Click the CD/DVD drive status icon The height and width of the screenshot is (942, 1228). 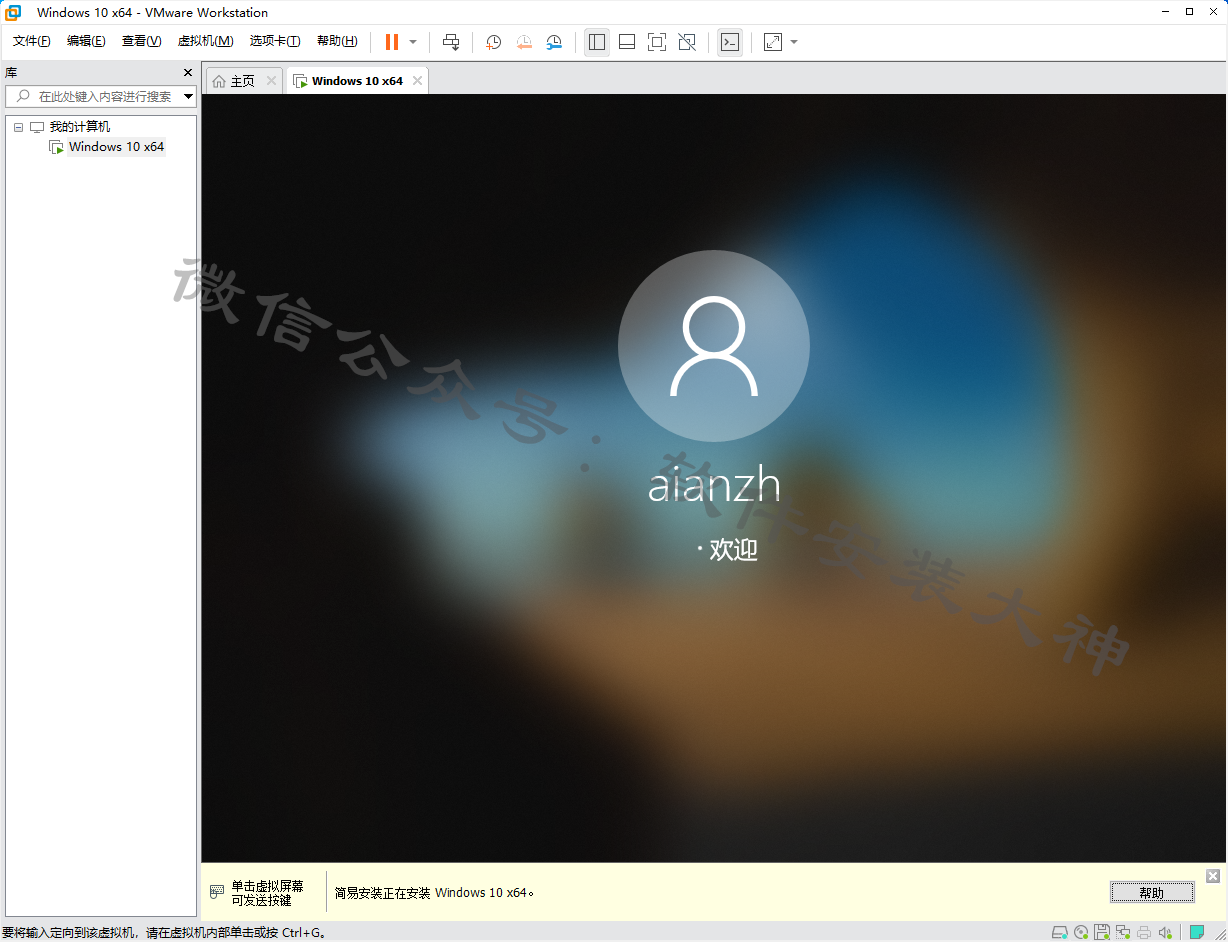click(1081, 932)
